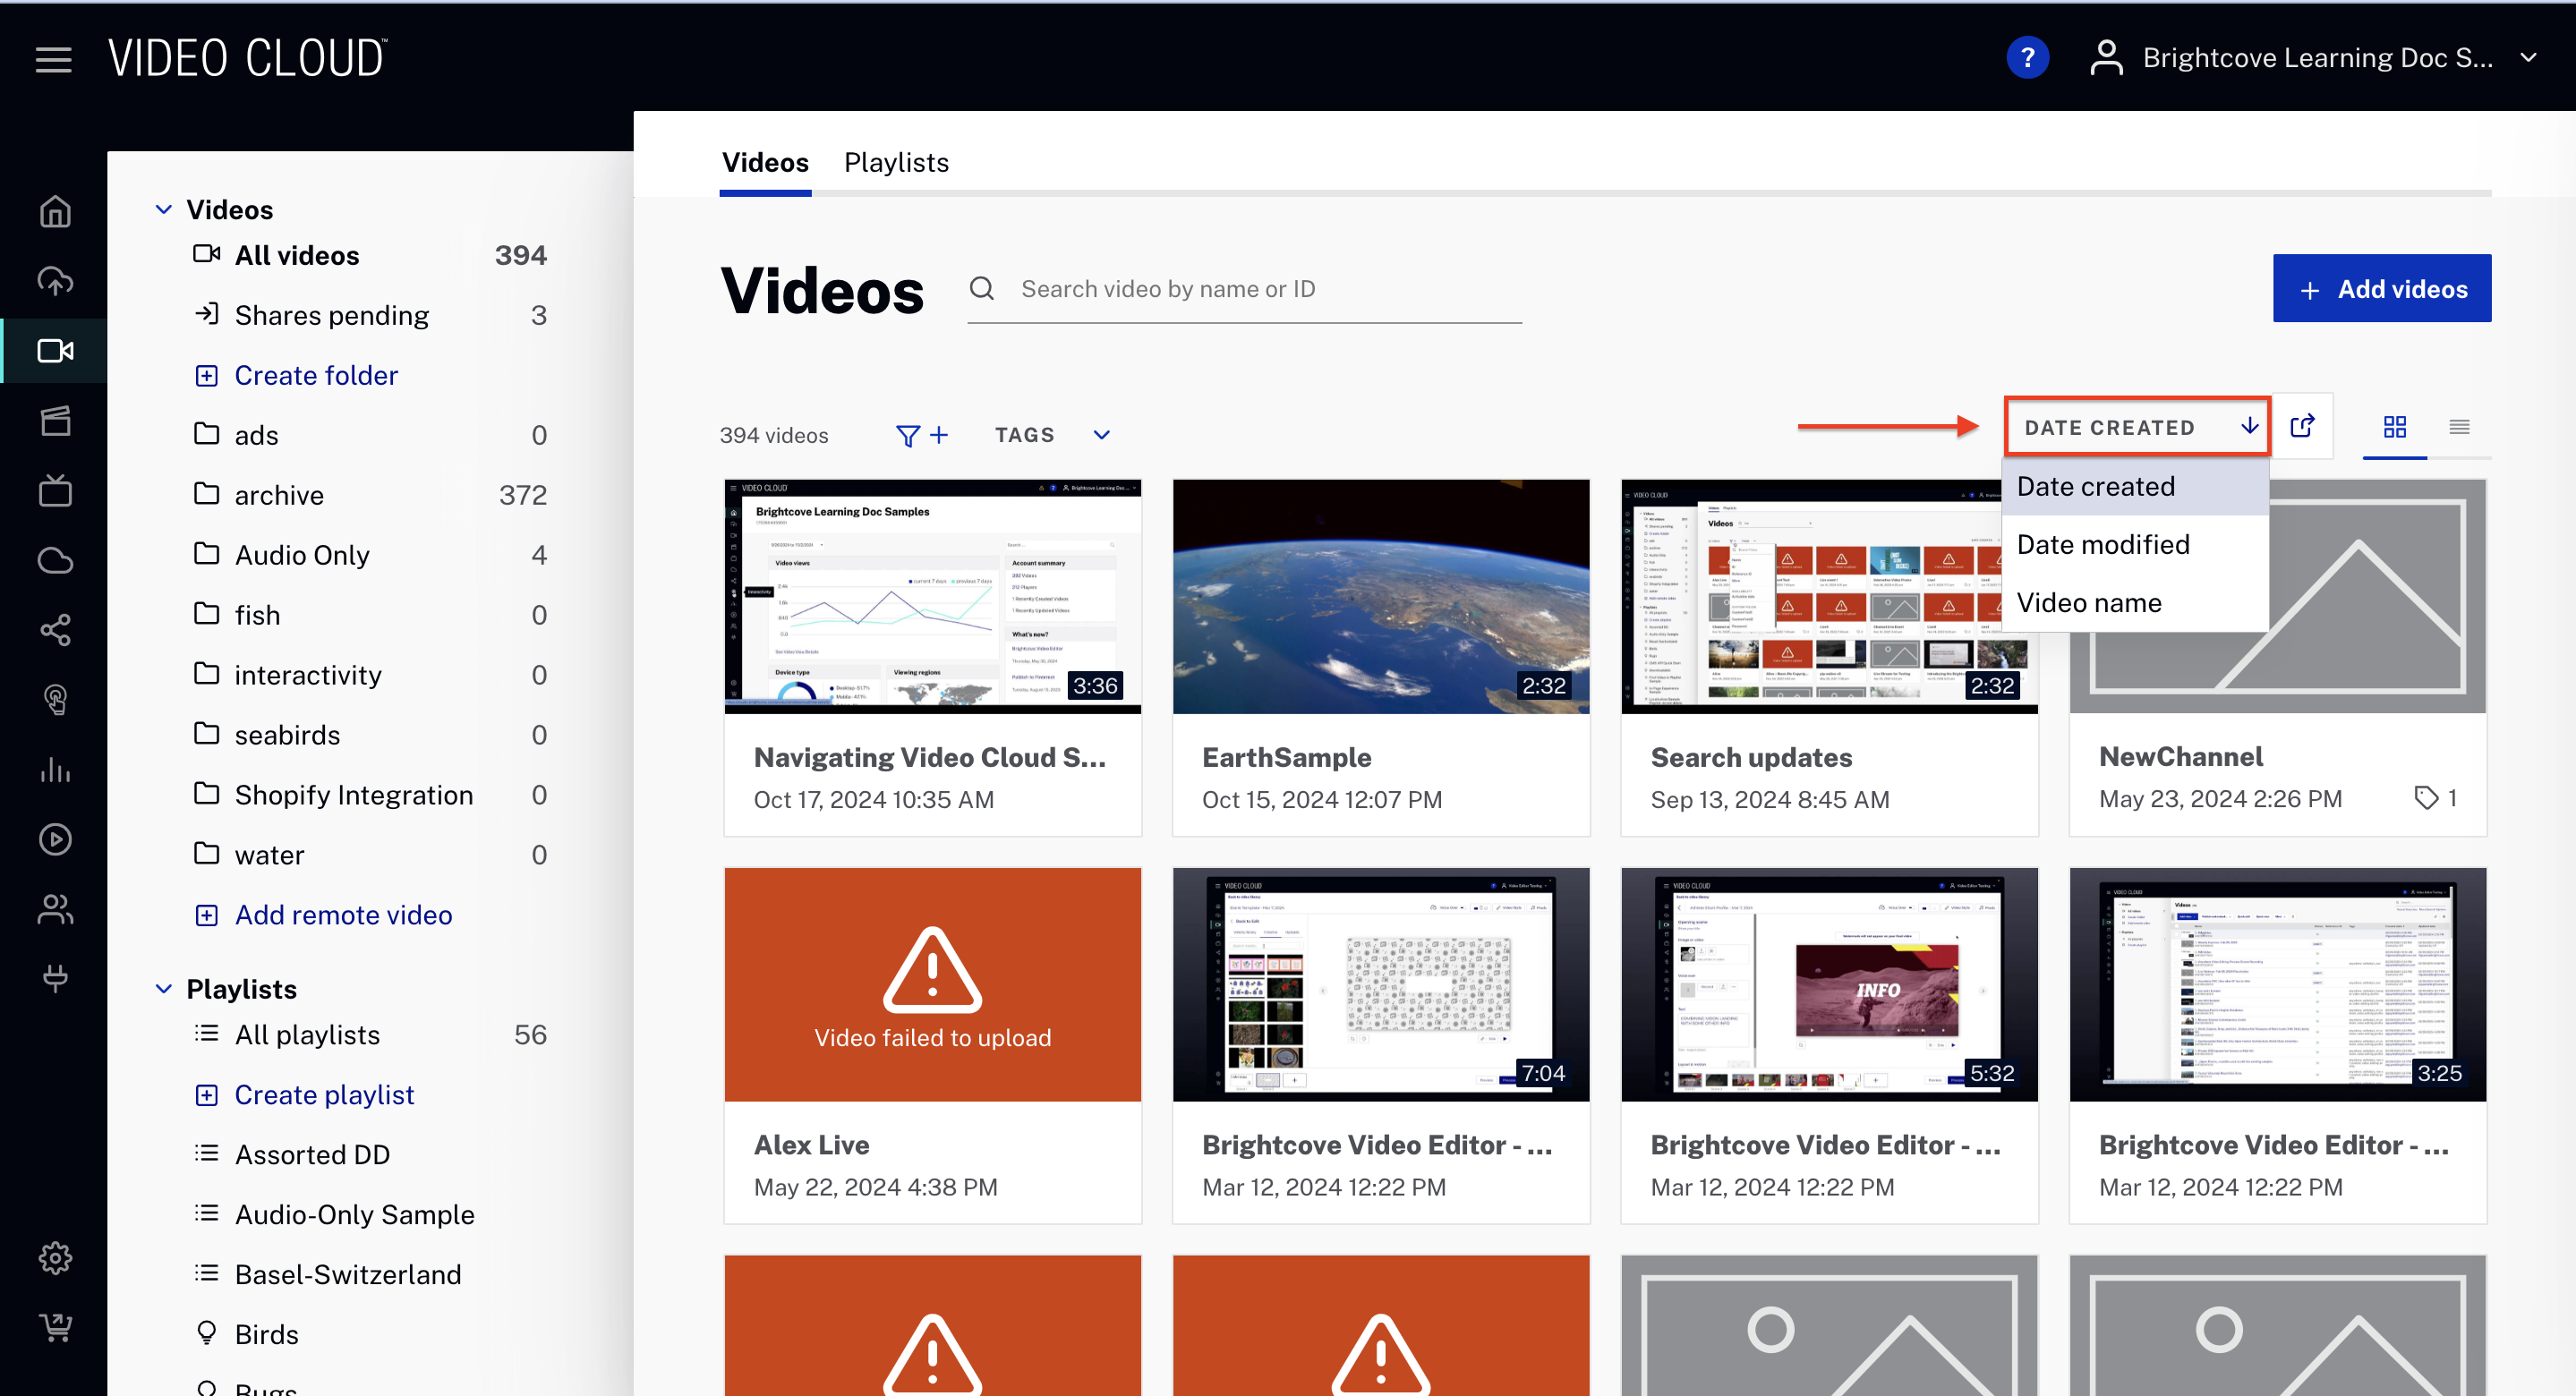Open the Players play-circle icon
This screenshot has height=1396, width=2576.
pos(55,839)
